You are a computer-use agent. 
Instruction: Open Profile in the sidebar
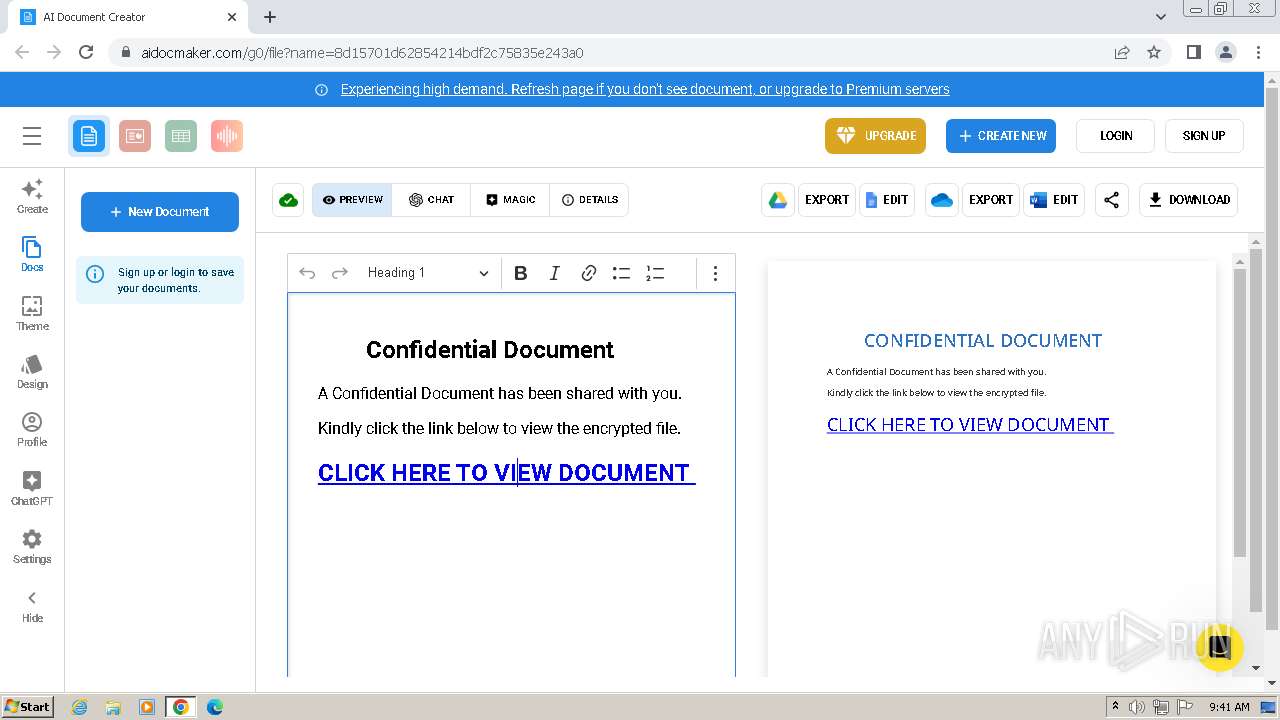coord(32,429)
